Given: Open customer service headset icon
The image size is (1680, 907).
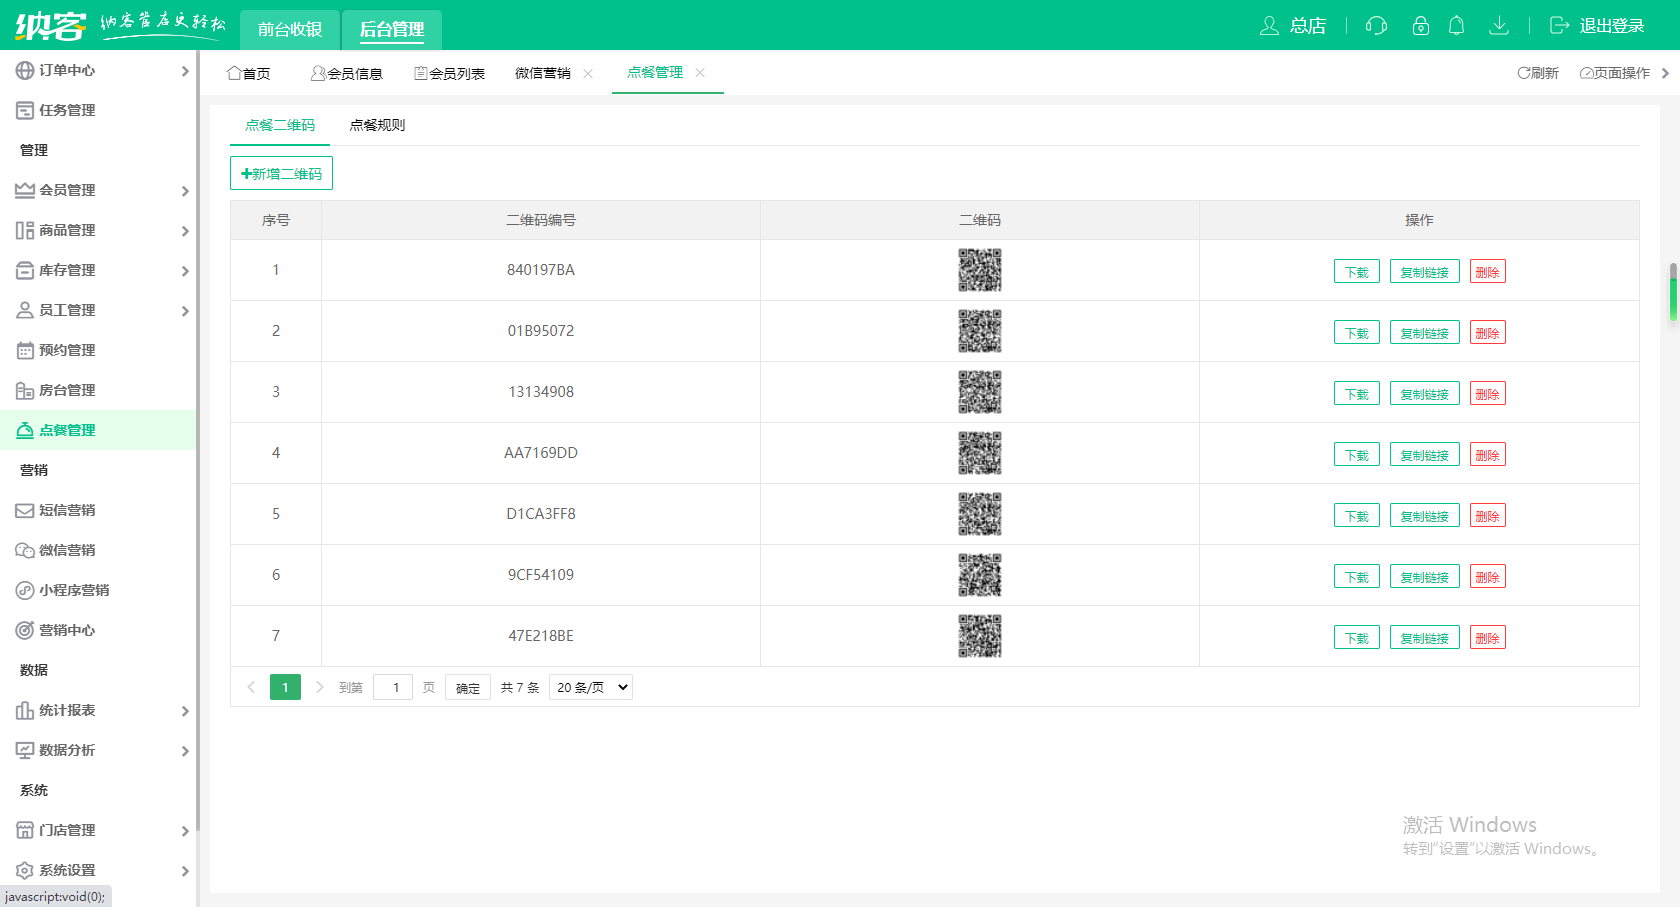Looking at the screenshot, I should tap(1377, 26).
